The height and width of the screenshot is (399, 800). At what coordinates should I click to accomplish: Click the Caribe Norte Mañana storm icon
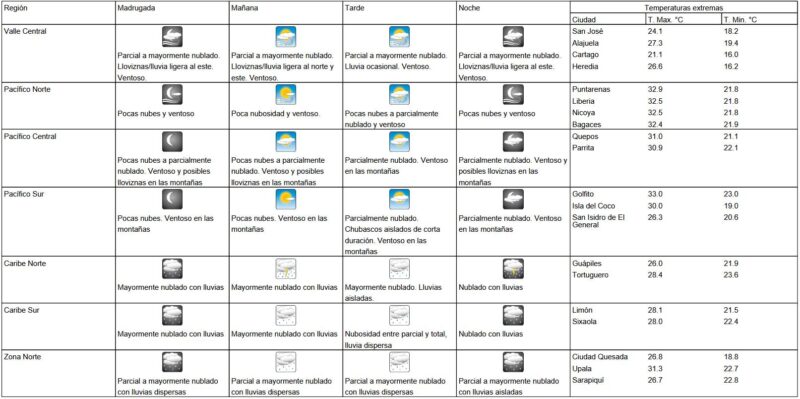tap(286, 268)
